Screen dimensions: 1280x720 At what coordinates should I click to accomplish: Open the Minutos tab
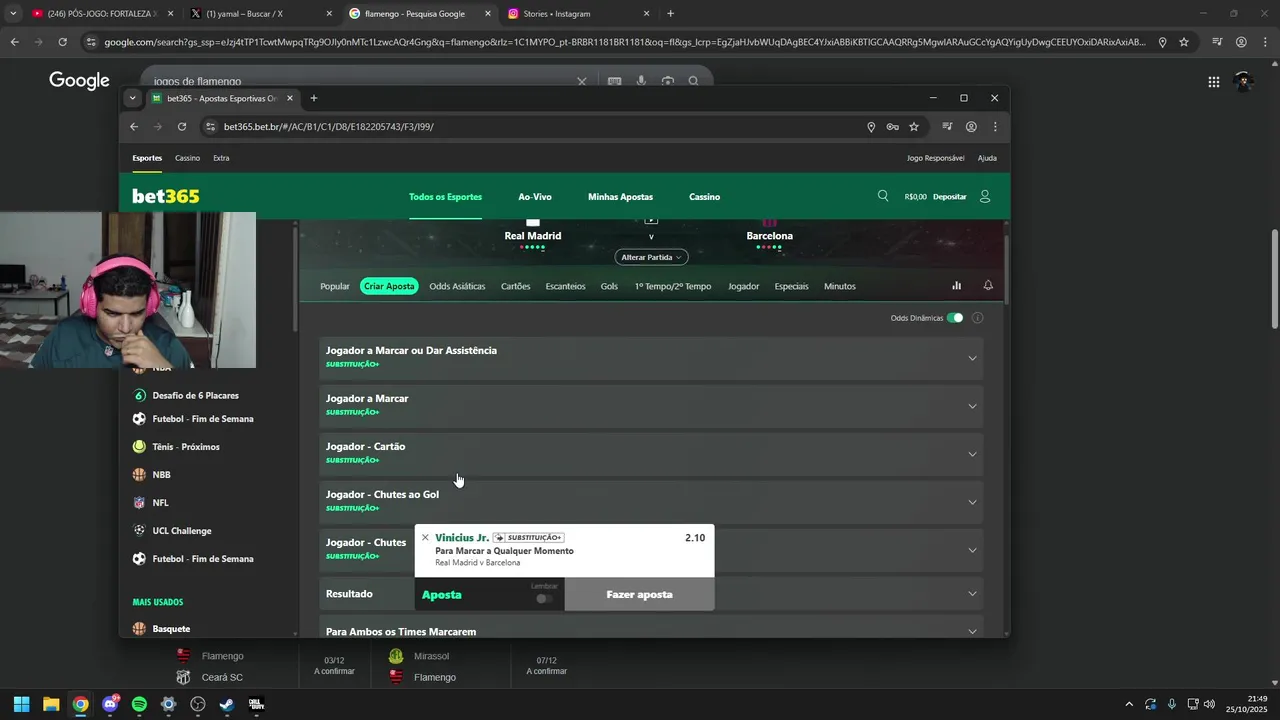click(840, 286)
